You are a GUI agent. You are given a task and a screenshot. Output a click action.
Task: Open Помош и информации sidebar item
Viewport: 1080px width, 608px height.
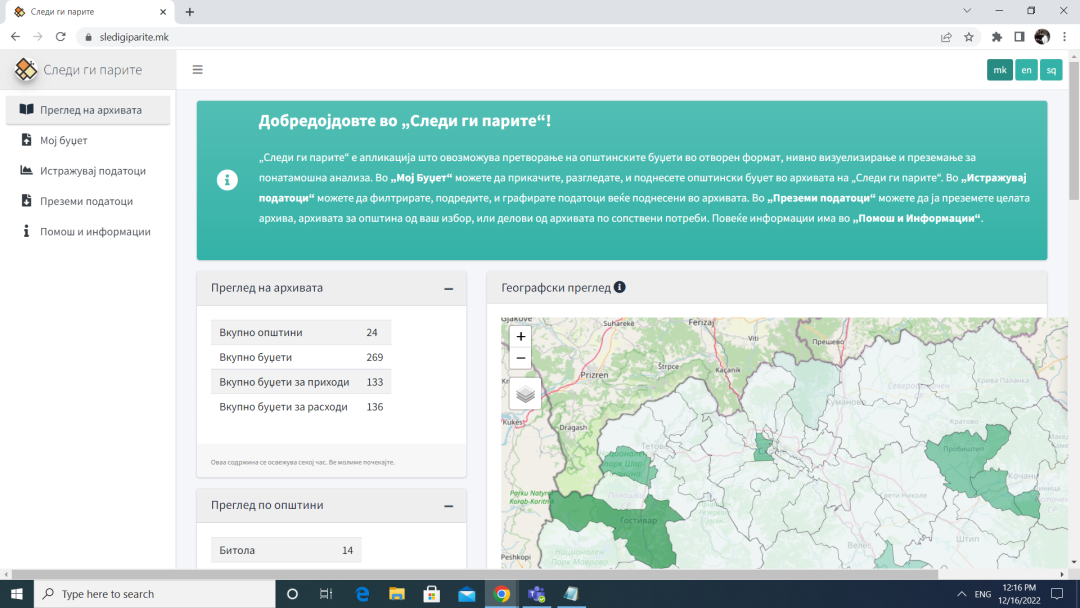tap(88, 231)
